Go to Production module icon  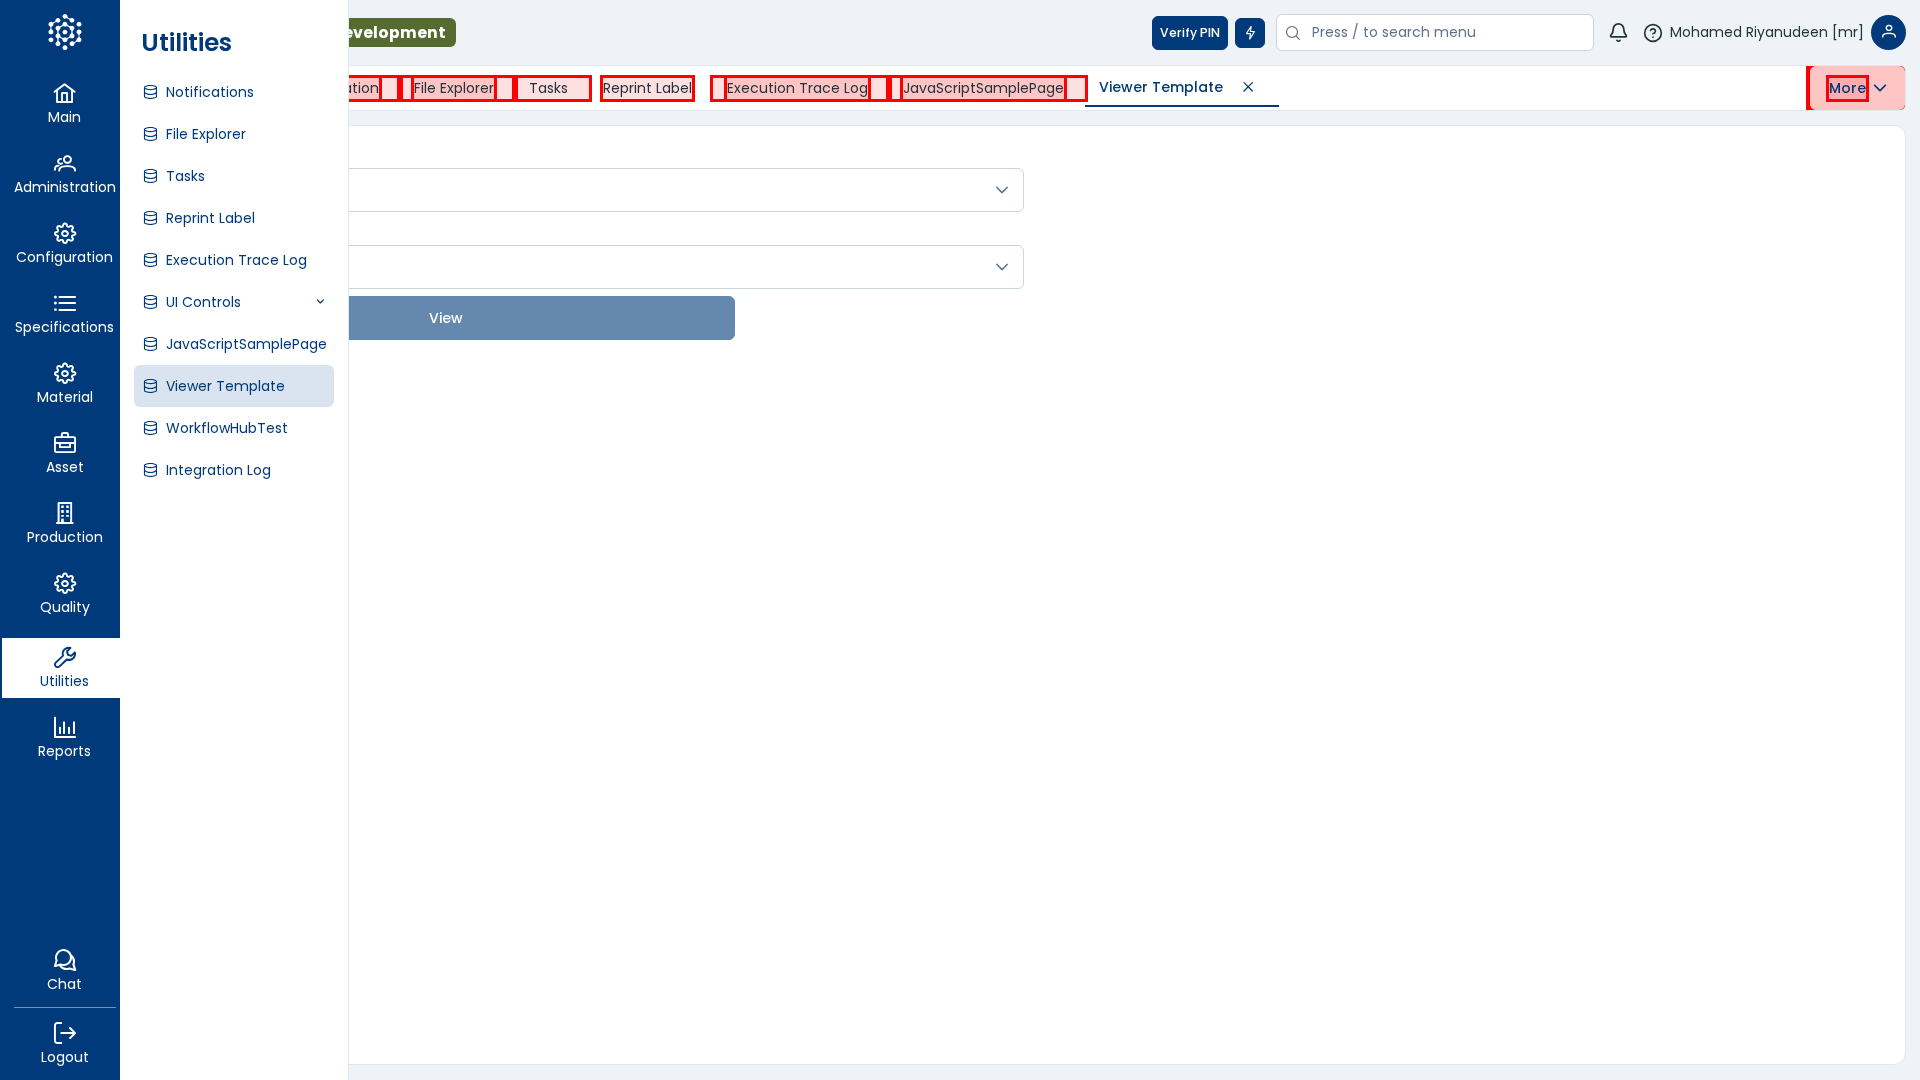64,524
